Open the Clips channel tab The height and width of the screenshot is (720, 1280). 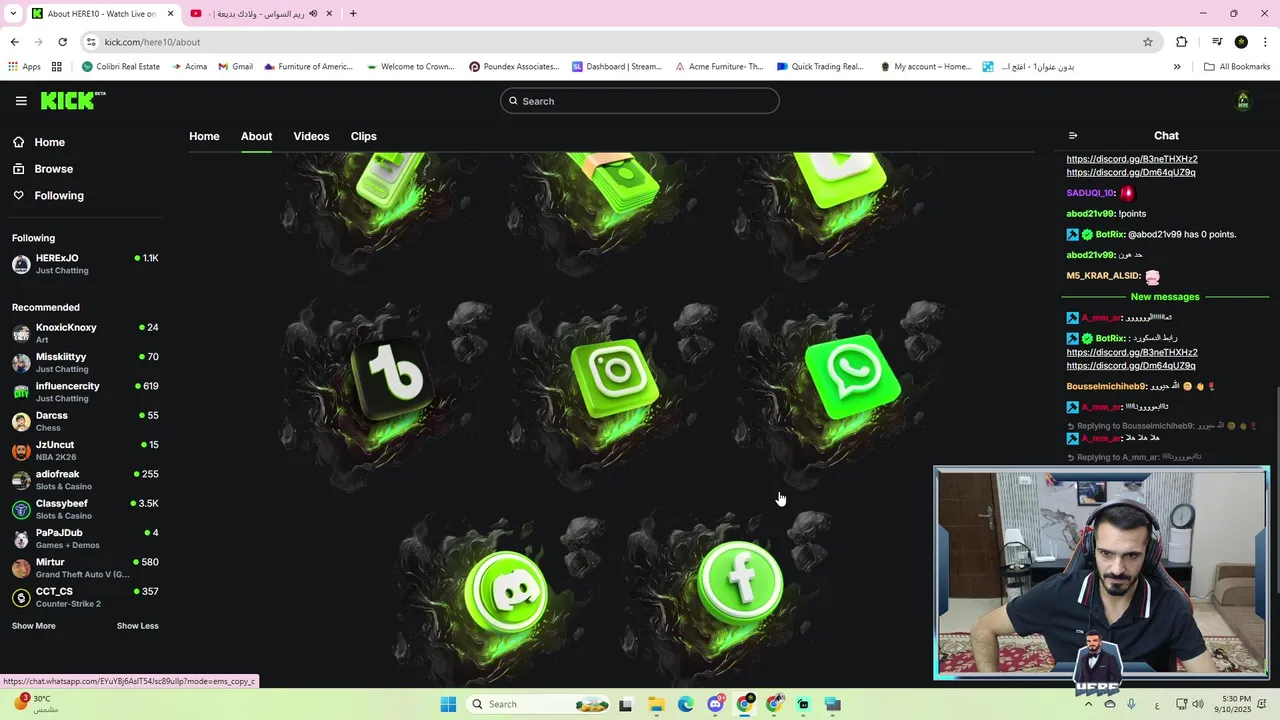click(x=363, y=136)
